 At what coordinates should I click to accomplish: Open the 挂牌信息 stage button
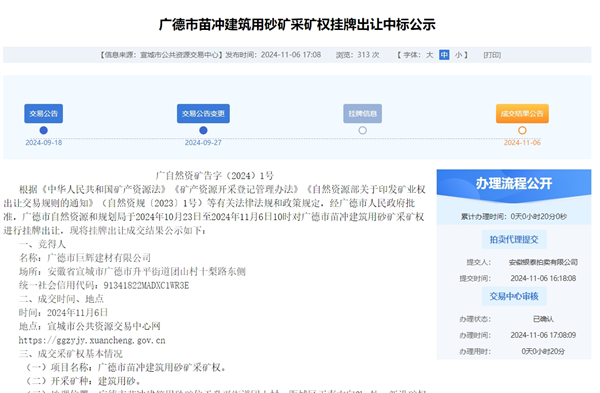[362, 114]
